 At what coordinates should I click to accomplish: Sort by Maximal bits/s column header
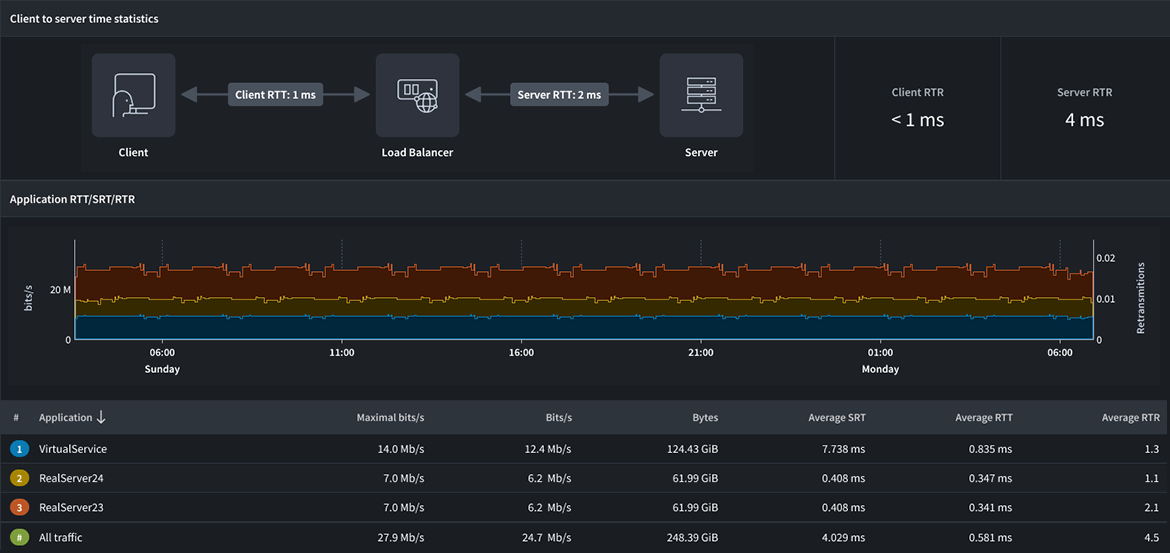tap(390, 417)
